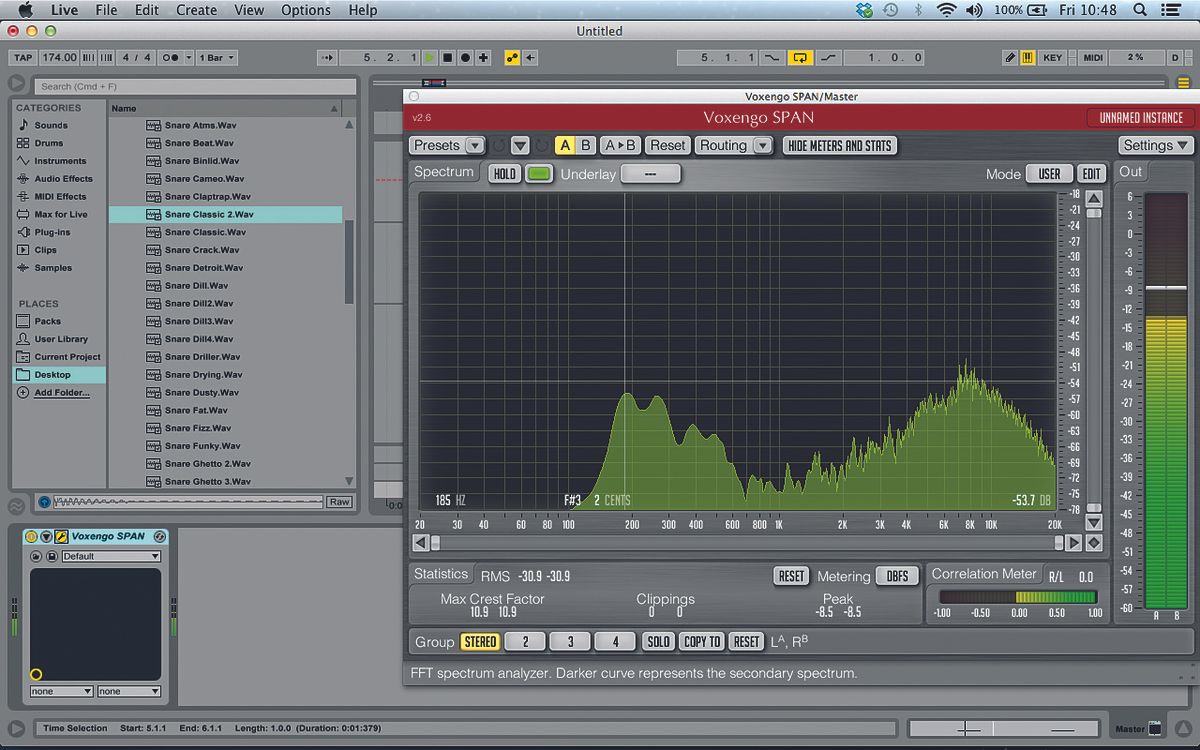Open the Presets dropdown in Voxengo SPAN
Screen dimensions: 1200x750
tap(446, 145)
